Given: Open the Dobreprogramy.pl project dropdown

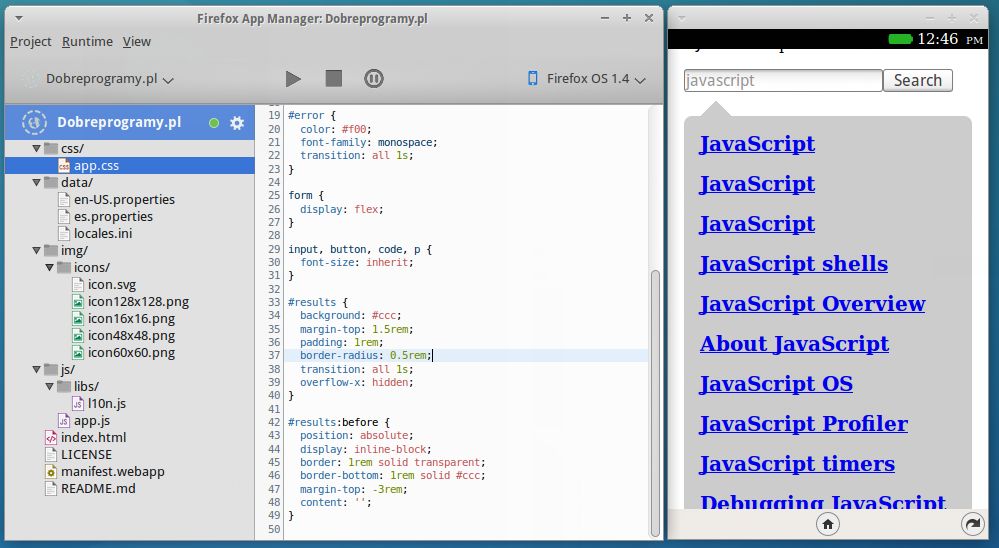Looking at the screenshot, I should tap(110, 79).
